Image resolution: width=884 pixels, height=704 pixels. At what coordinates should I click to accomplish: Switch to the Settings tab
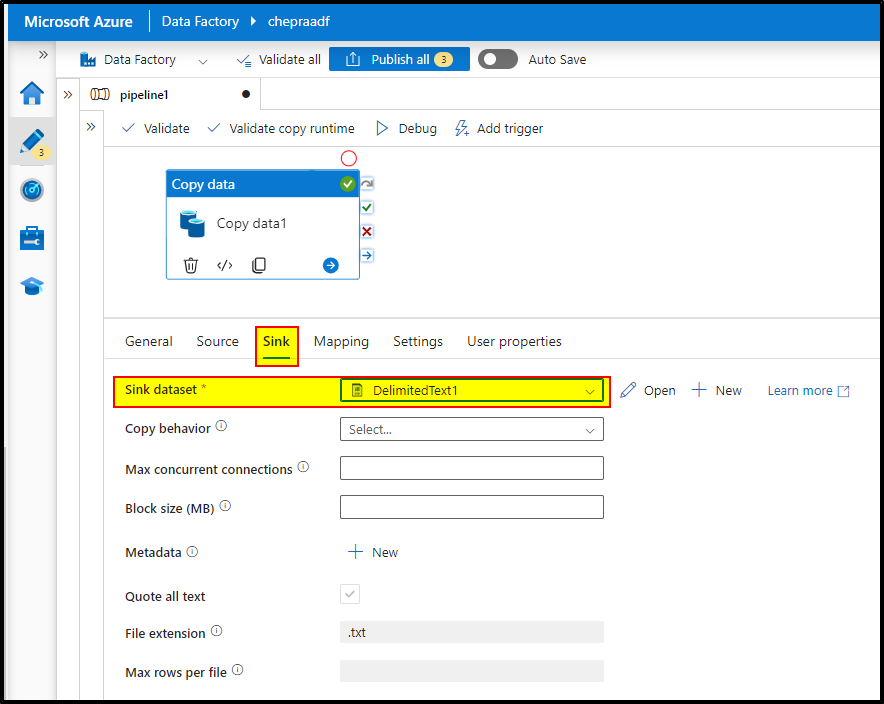pos(418,341)
